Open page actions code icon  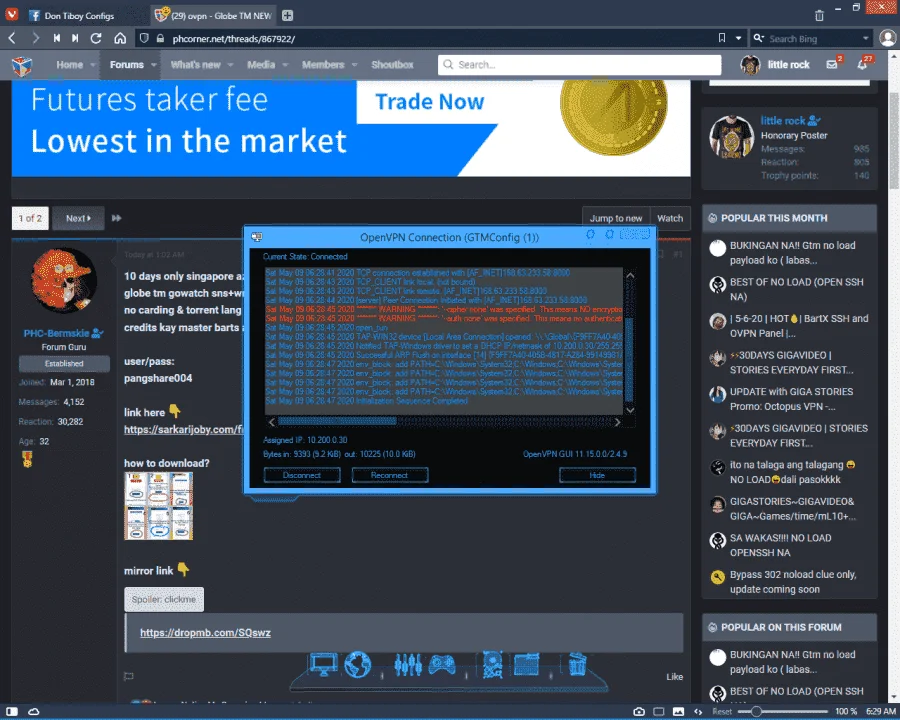698,711
